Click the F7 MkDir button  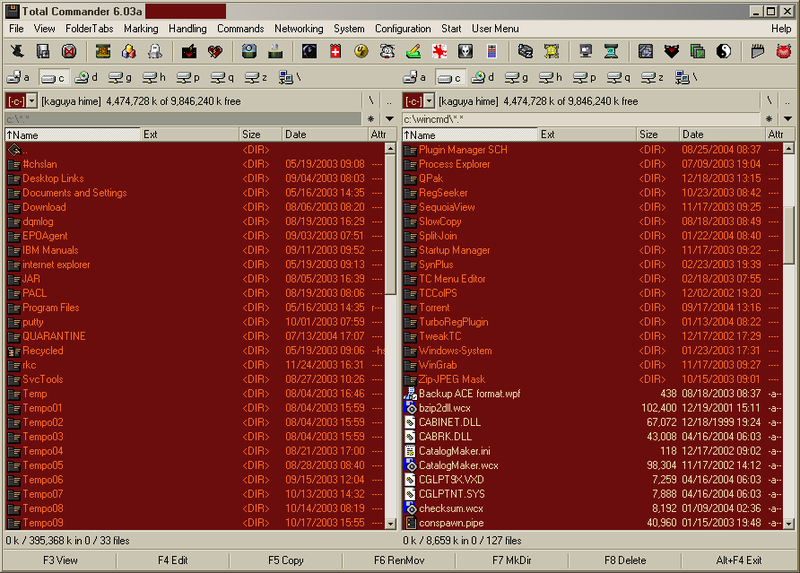tap(512, 560)
